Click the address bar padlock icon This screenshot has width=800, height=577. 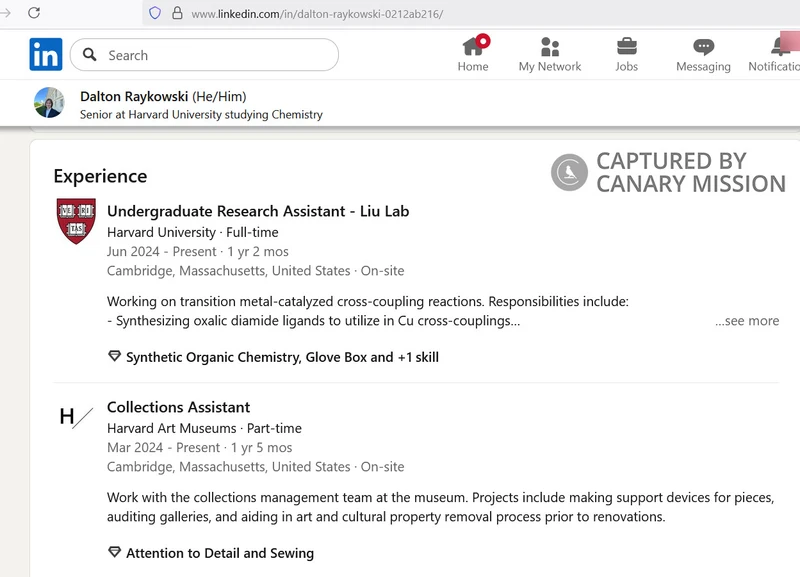pos(178,14)
